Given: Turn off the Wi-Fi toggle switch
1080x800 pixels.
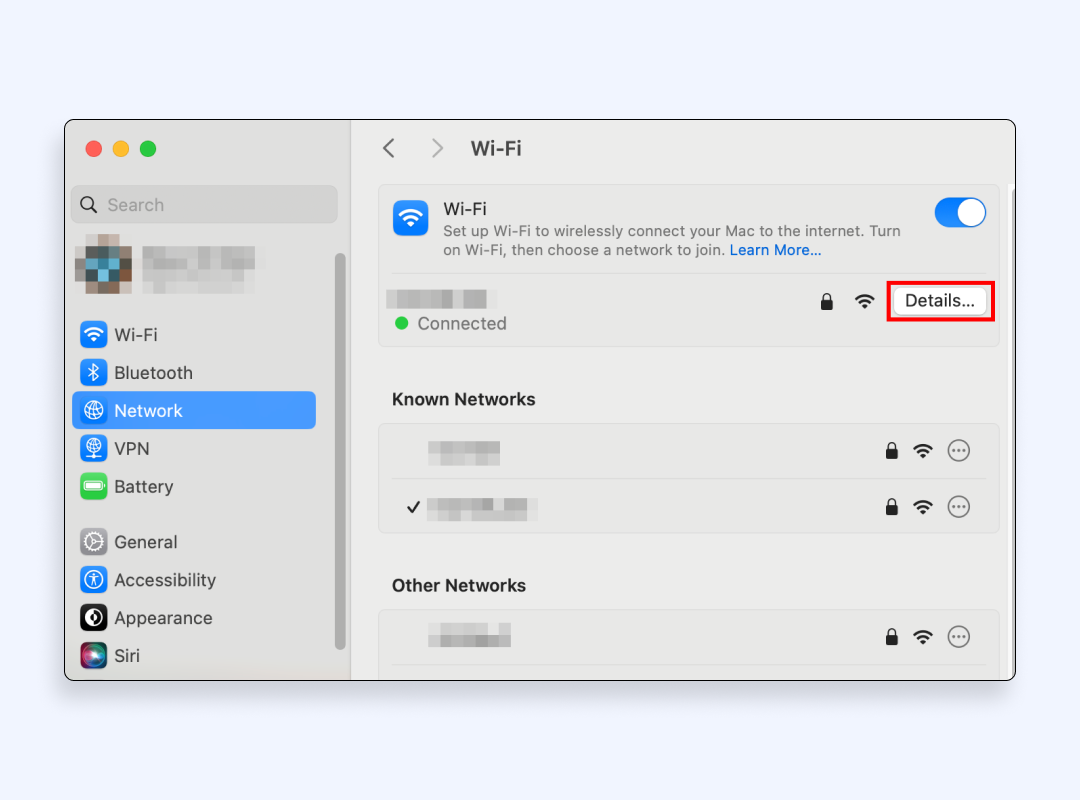Looking at the screenshot, I should (x=960, y=212).
